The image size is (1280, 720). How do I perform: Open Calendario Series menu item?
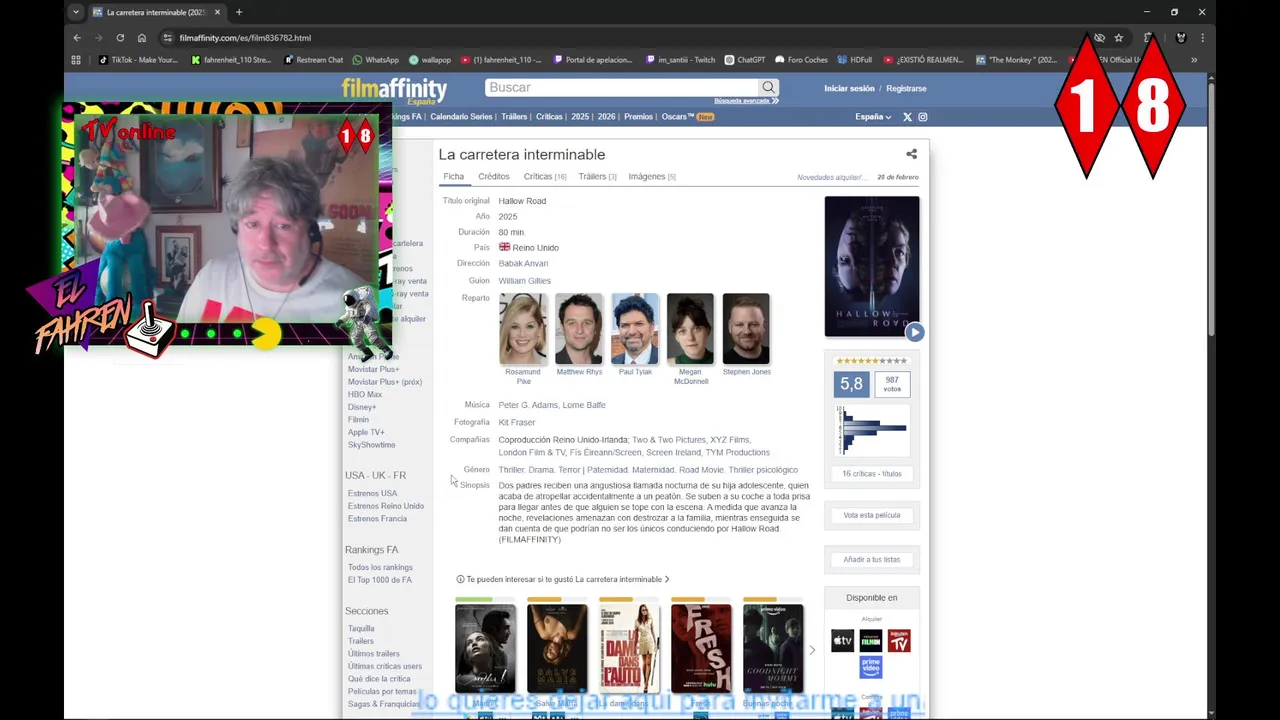tap(461, 117)
